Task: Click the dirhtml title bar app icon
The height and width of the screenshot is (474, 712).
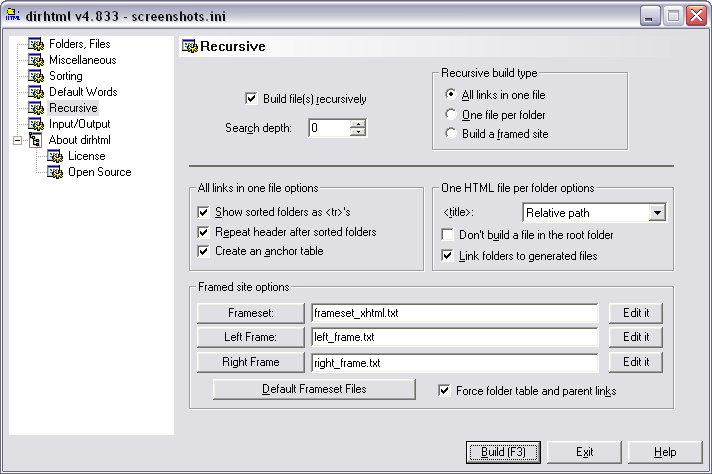Action: click(13, 15)
